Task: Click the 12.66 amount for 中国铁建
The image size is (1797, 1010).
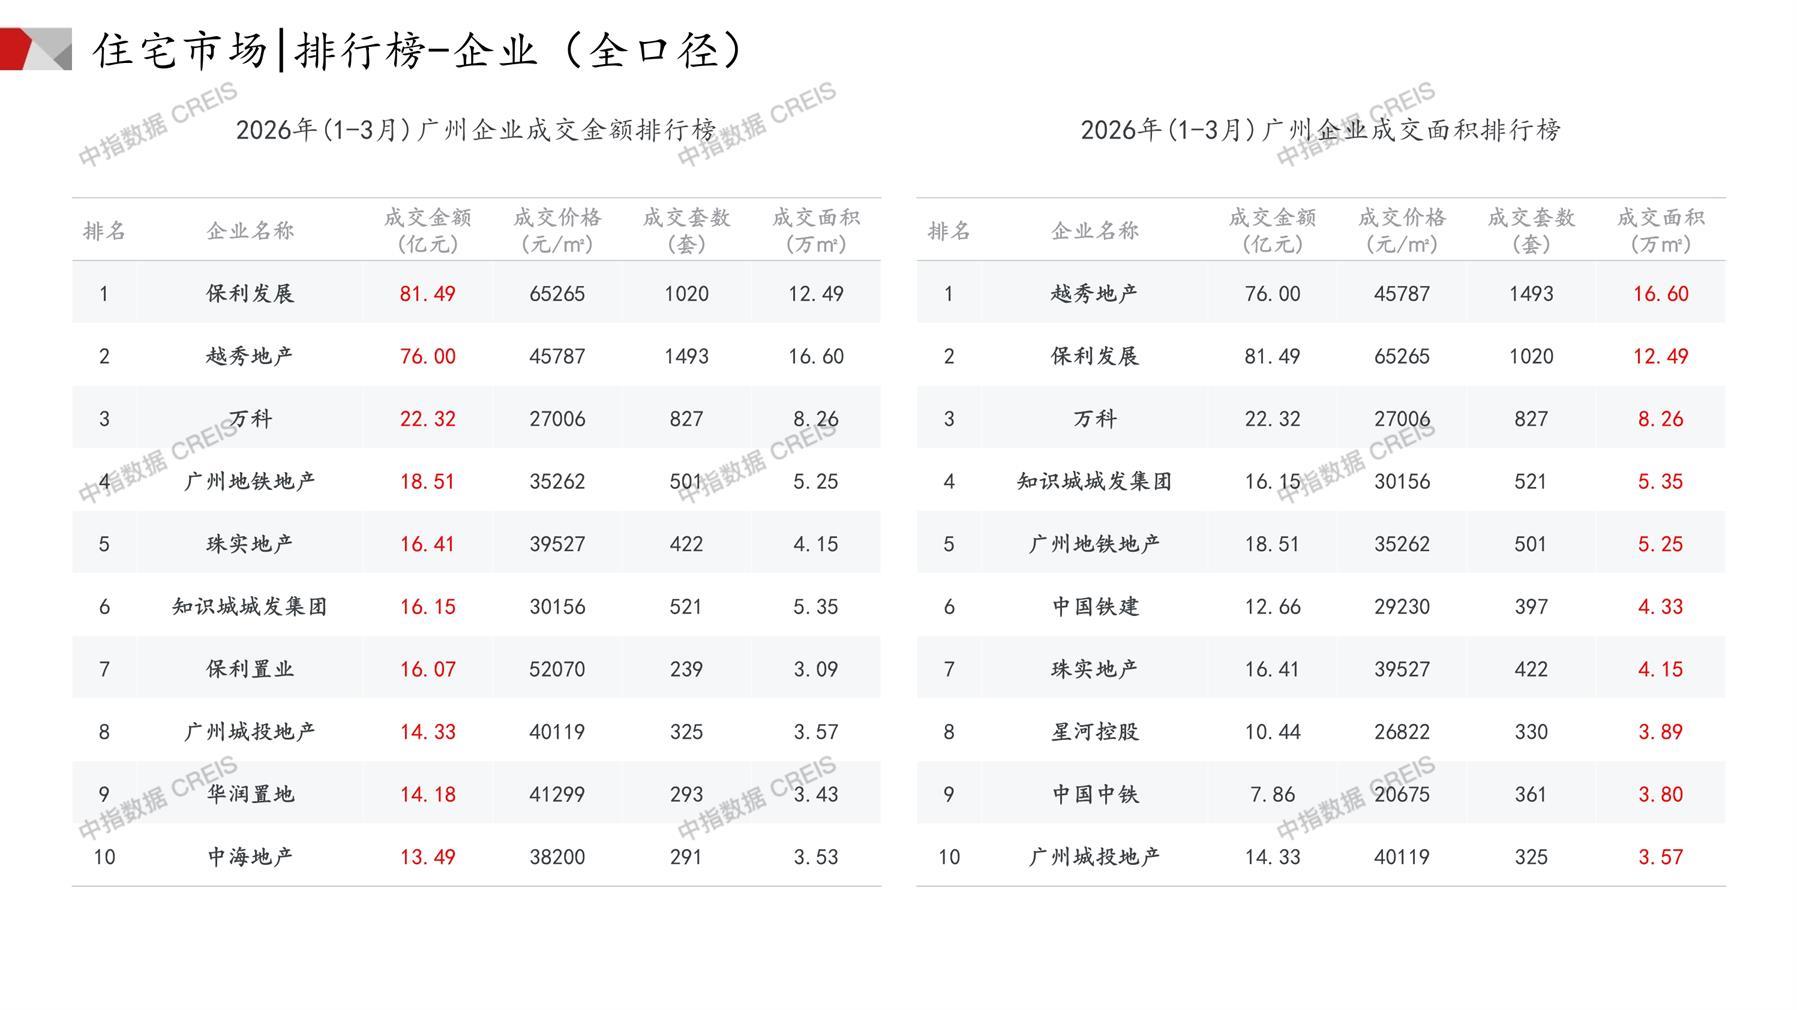Action: [1272, 607]
